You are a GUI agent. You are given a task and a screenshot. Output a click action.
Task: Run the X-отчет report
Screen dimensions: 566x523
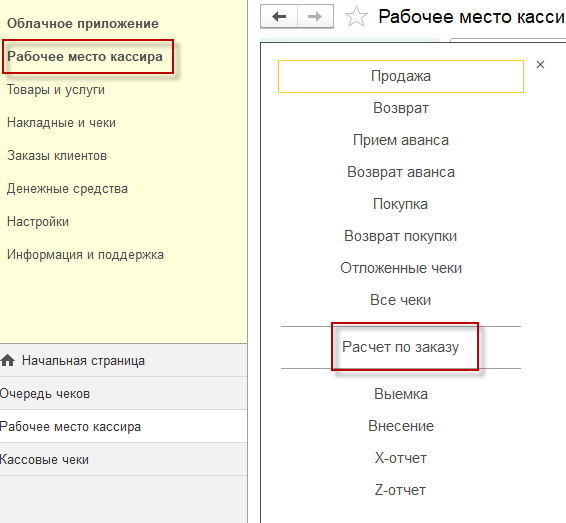[400, 458]
